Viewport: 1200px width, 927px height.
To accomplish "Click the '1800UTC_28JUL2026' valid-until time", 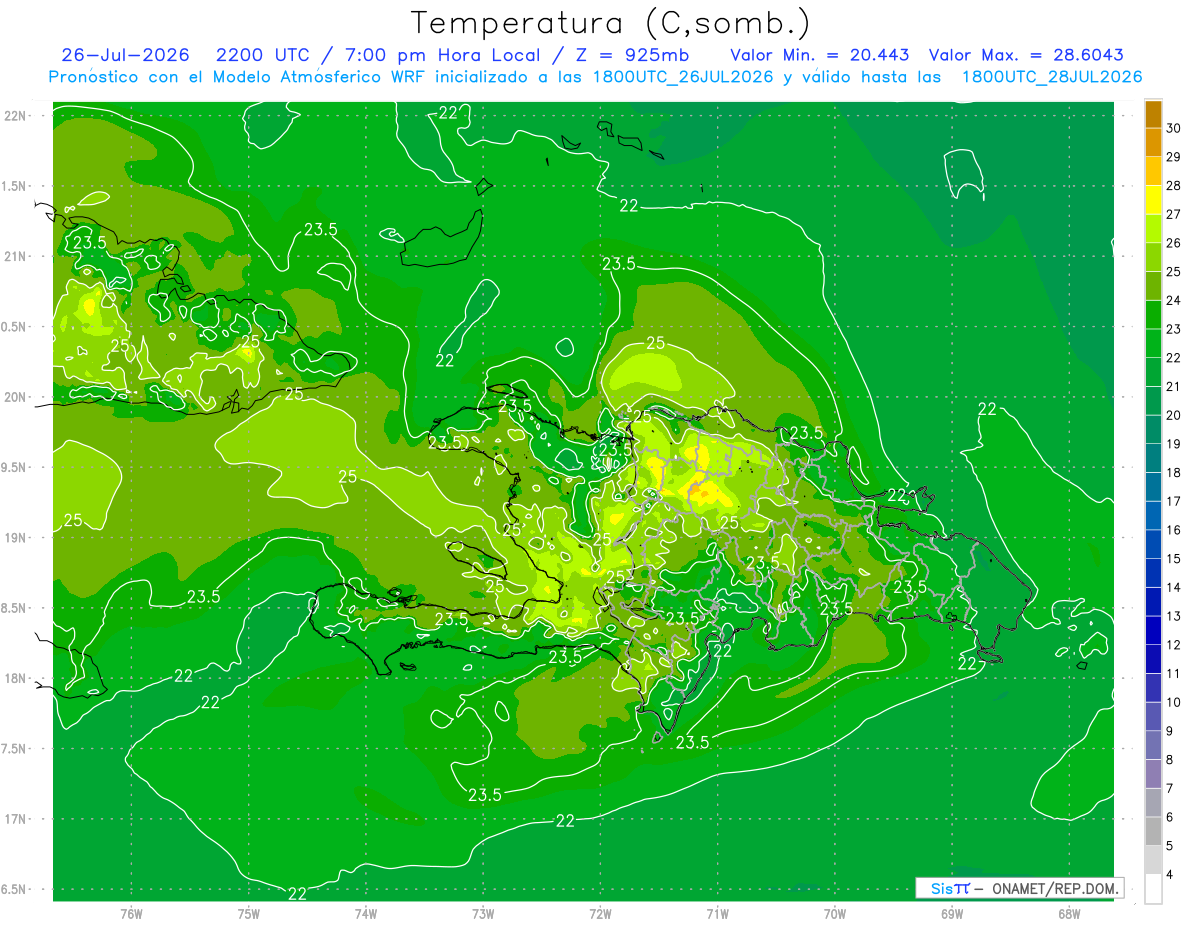I will point(1053,77).
